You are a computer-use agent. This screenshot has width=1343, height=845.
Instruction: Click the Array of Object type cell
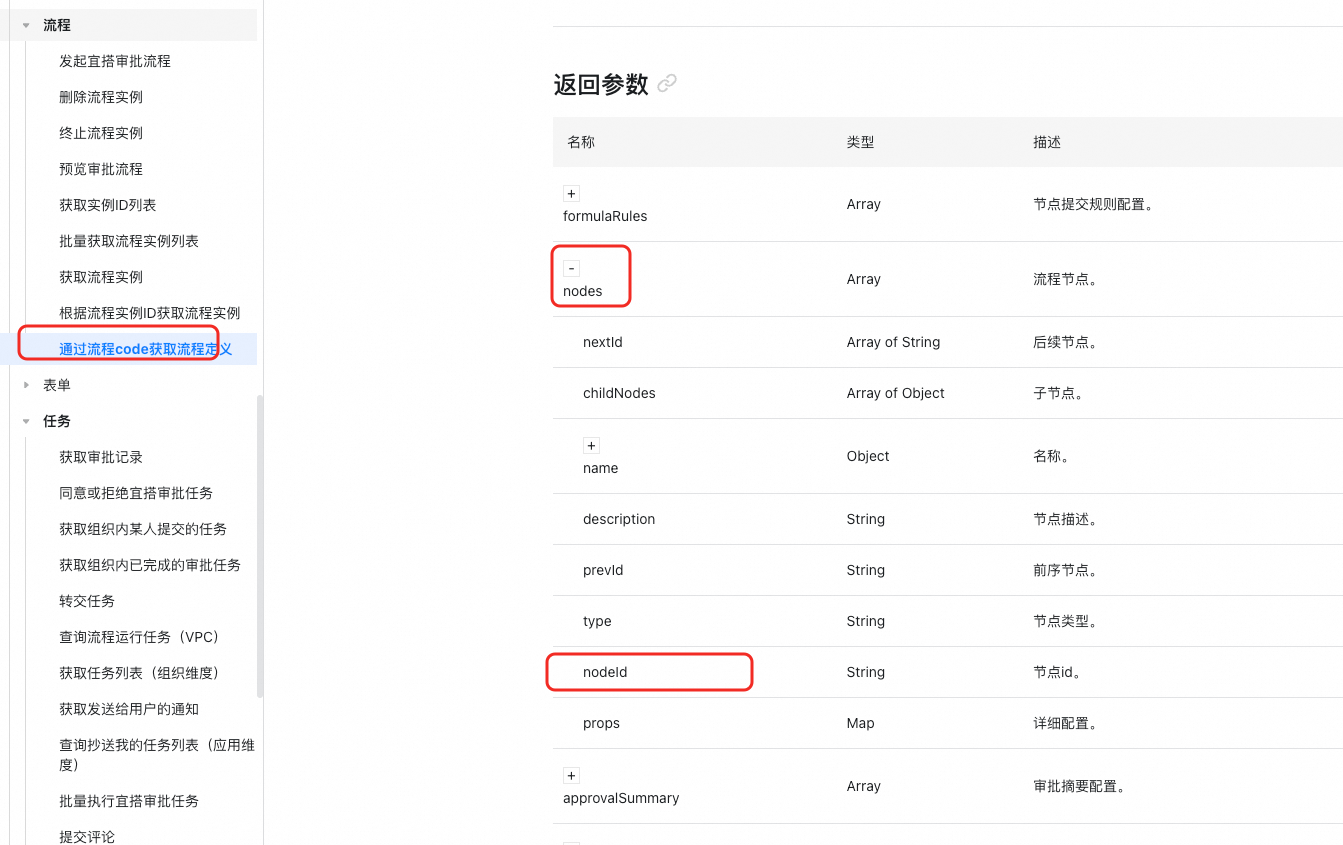click(x=895, y=393)
